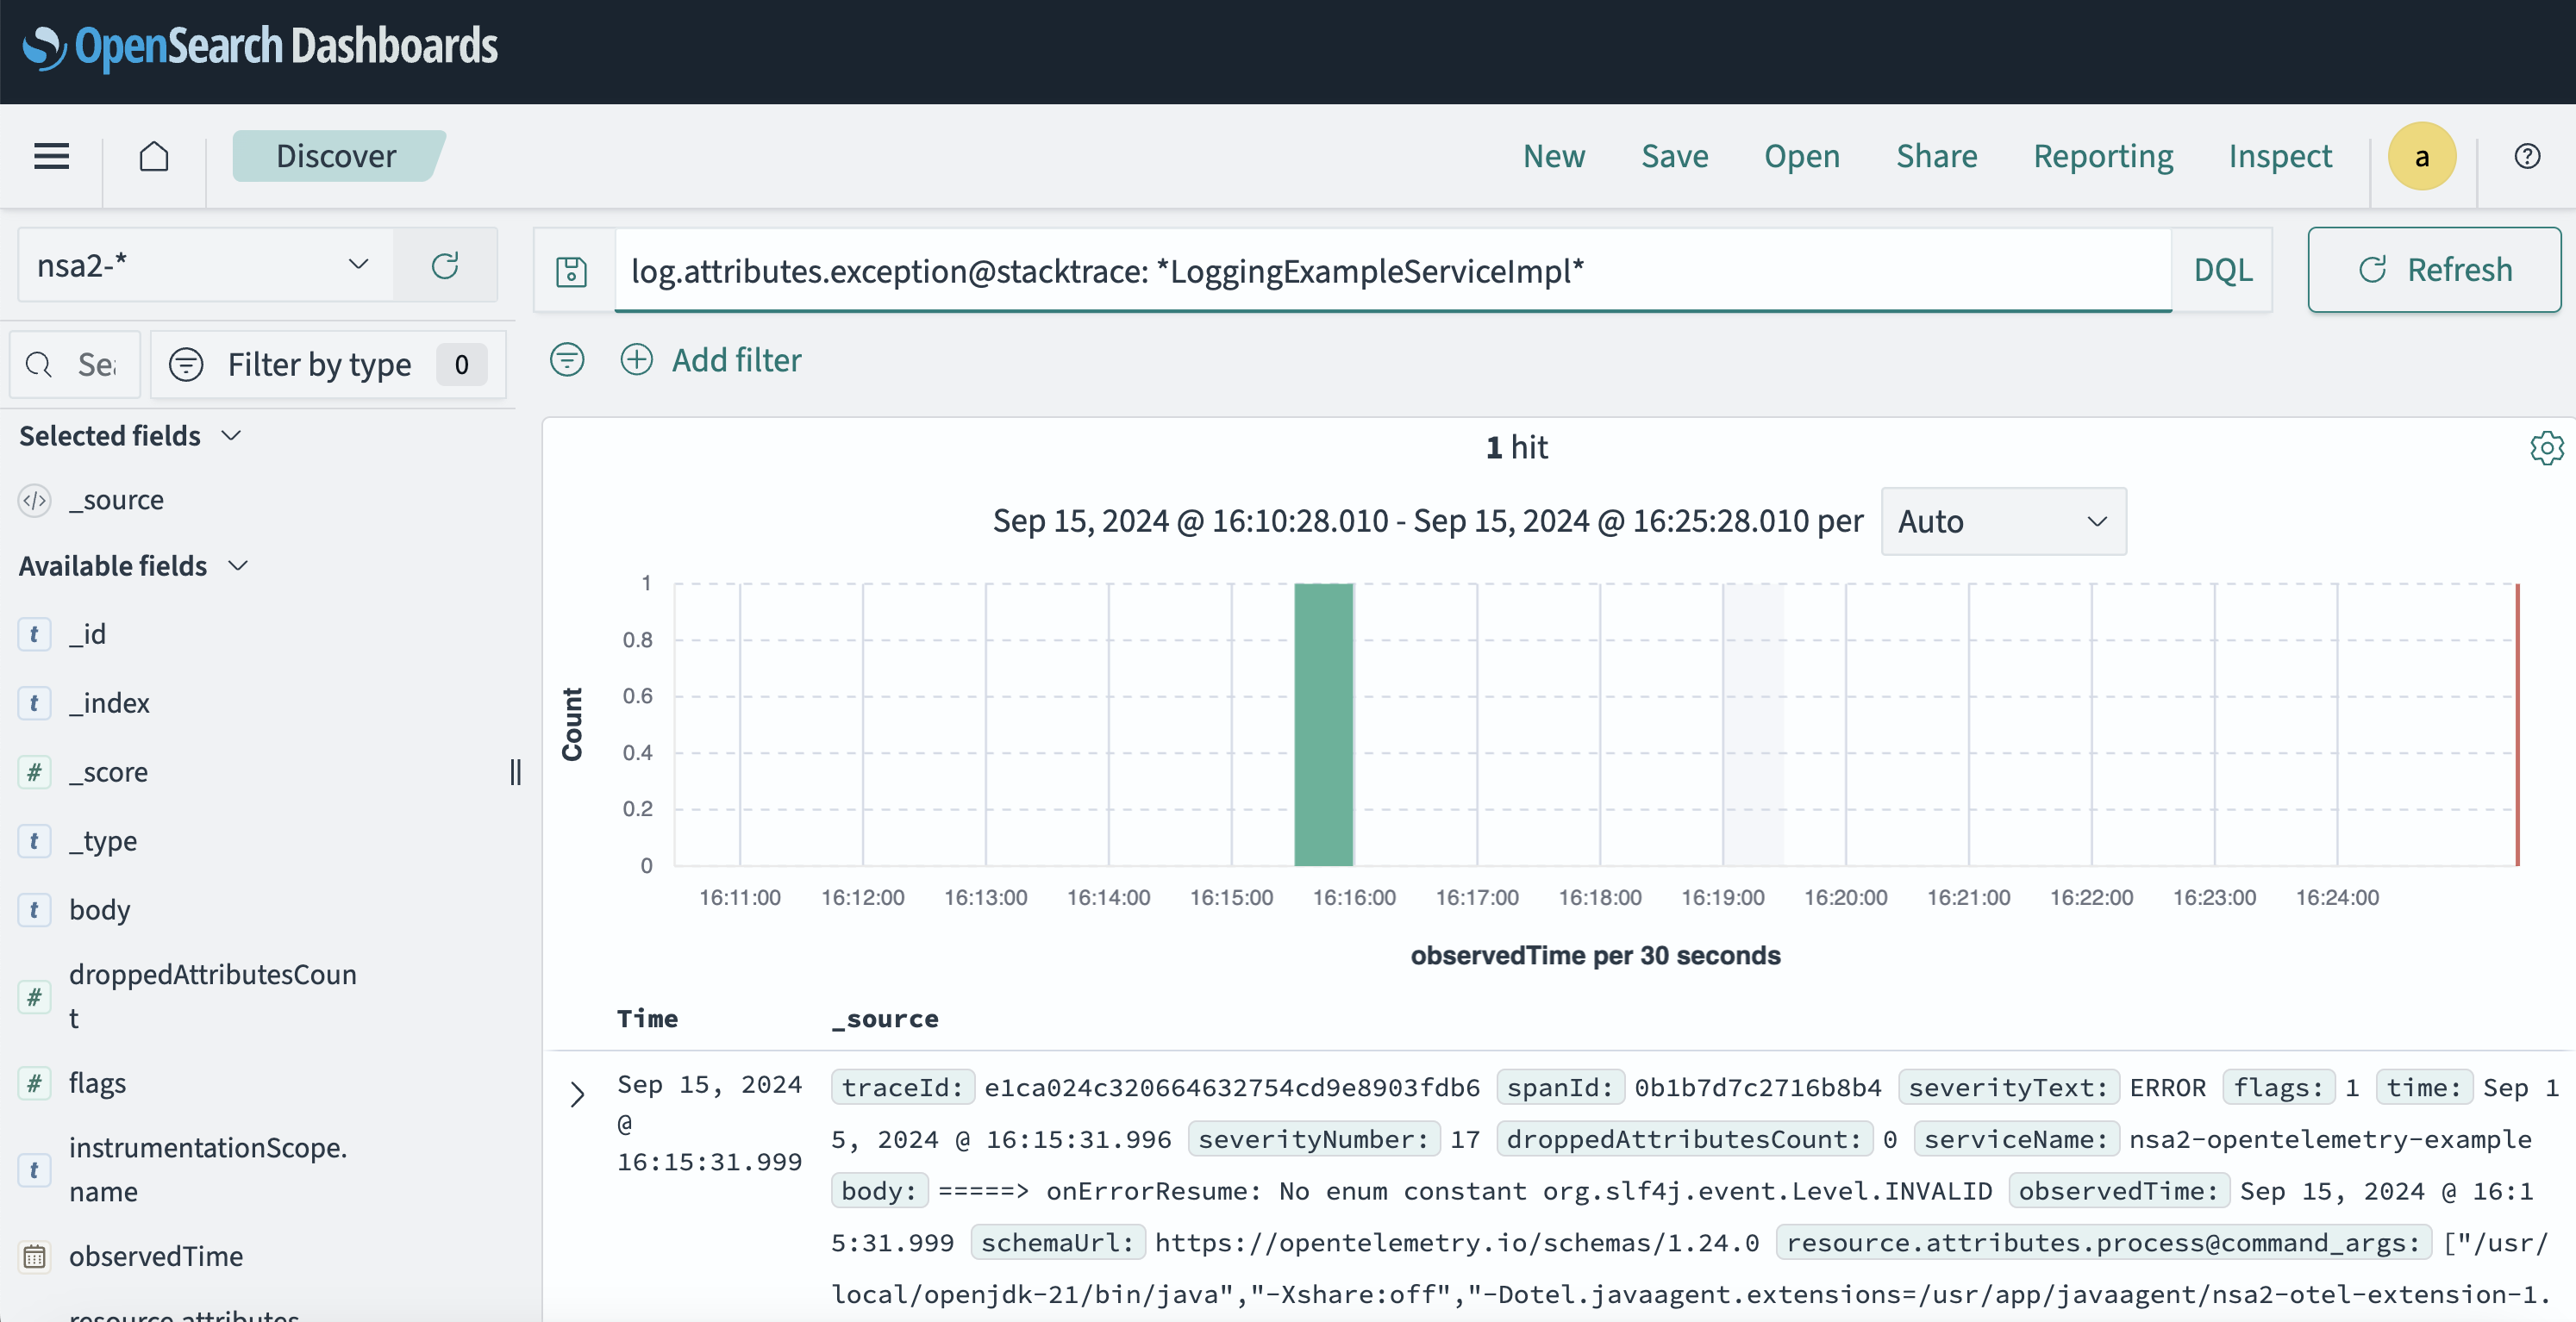Screen dimensions: 2576x1322
Task: Click inside the DQL query input field
Action: (x=1392, y=271)
